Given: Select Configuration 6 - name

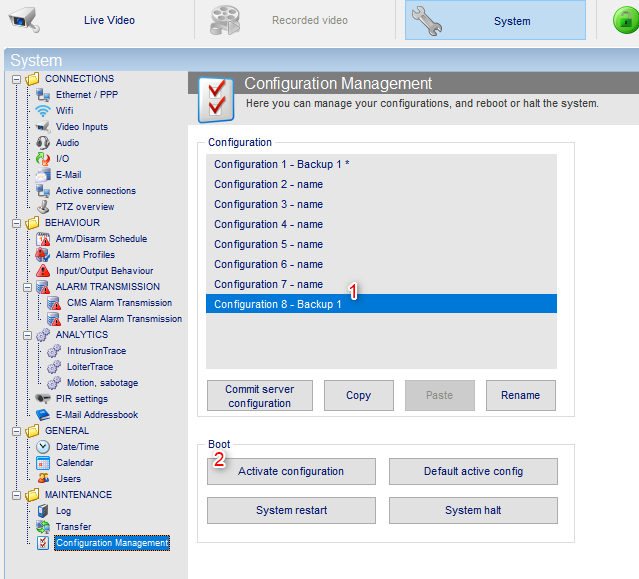Looking at the screenshot, I should point(381,264).
